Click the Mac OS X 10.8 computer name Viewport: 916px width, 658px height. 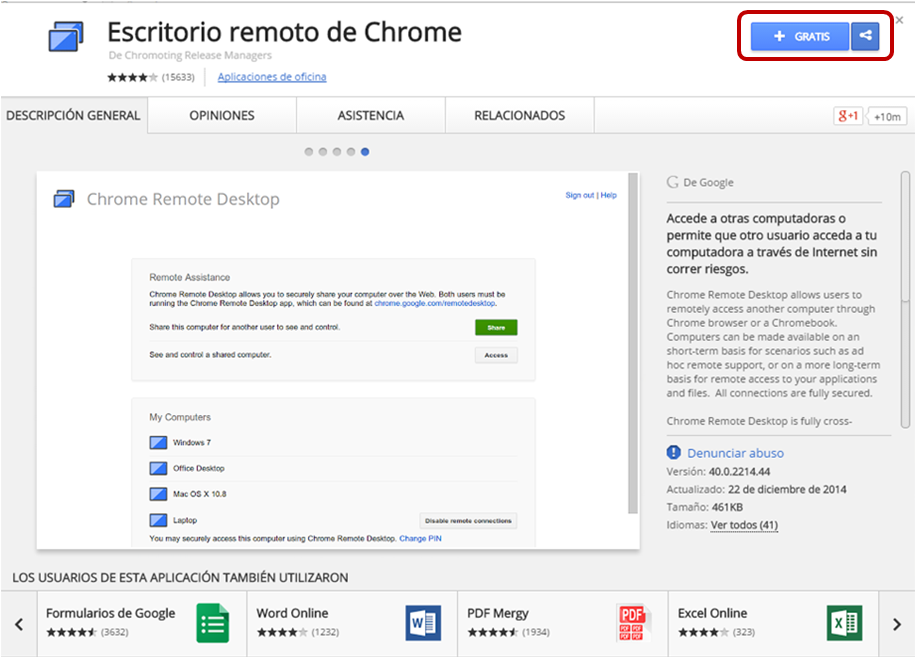click(199, 494)
